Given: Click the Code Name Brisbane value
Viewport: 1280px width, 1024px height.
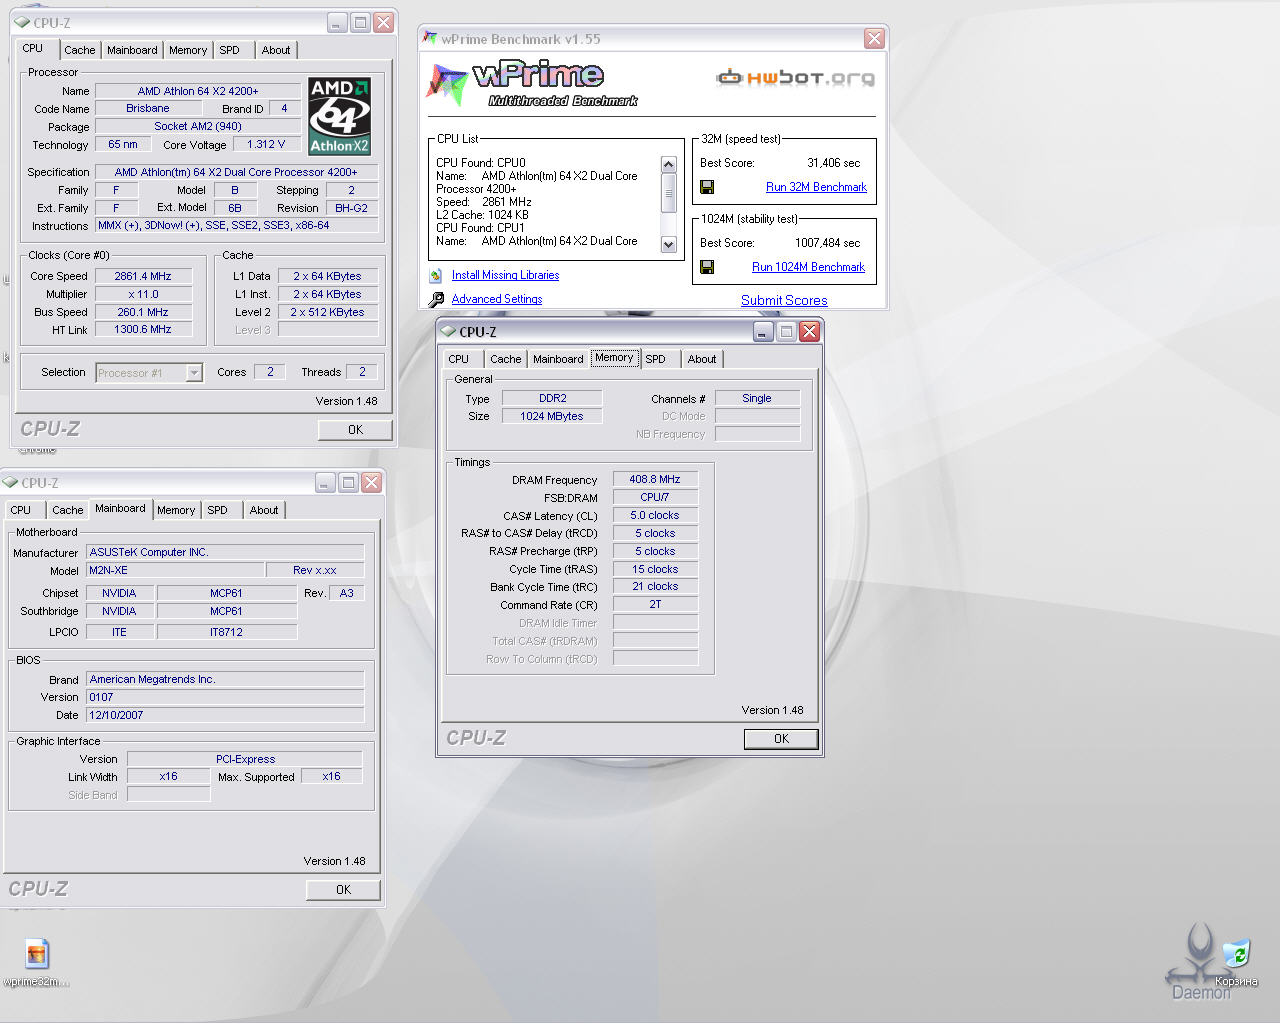Looking at the screenshot, I should tap(148, 108).
